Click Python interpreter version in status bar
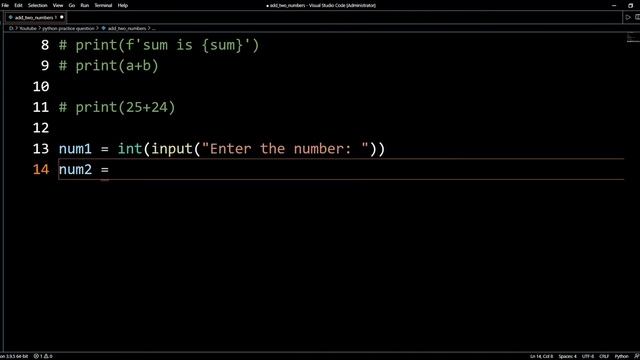The height and width of the screenshot is (360, 640). (x=15, y=356)
